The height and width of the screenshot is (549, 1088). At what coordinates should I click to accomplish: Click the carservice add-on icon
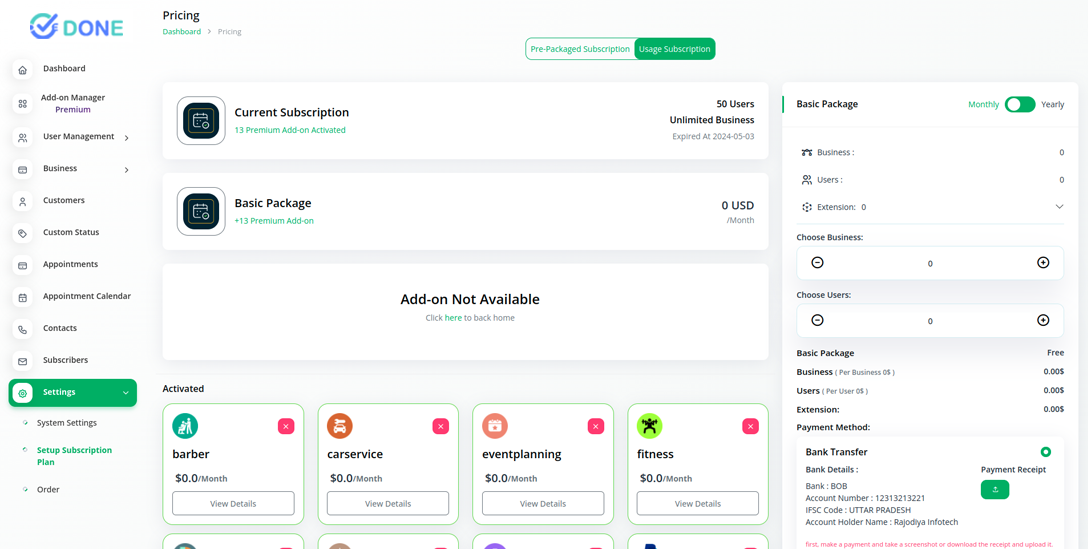coord(340,425)
